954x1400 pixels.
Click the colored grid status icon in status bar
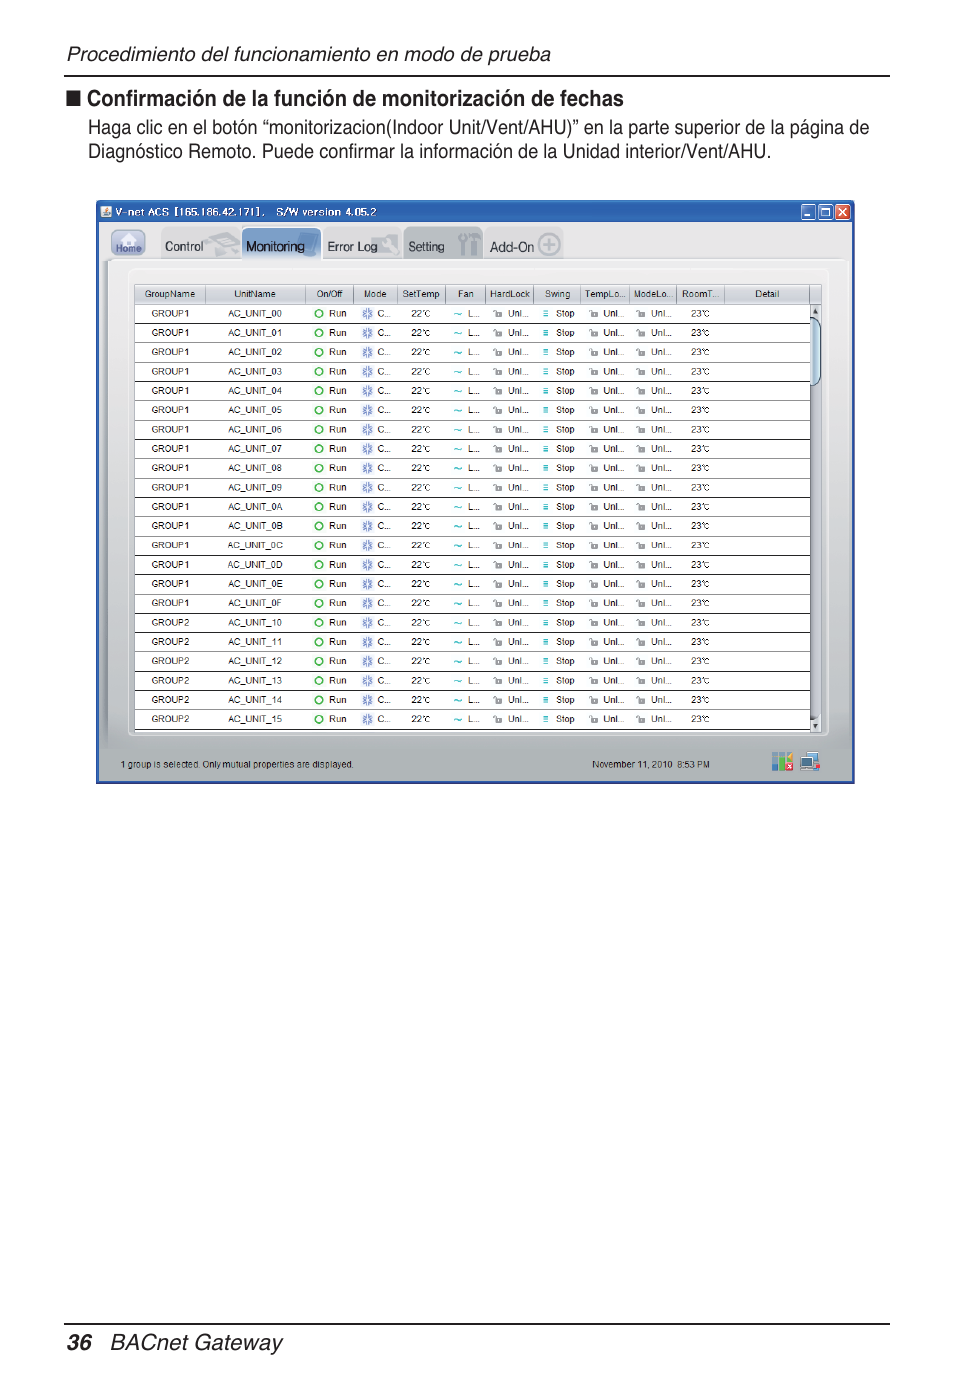782,762
